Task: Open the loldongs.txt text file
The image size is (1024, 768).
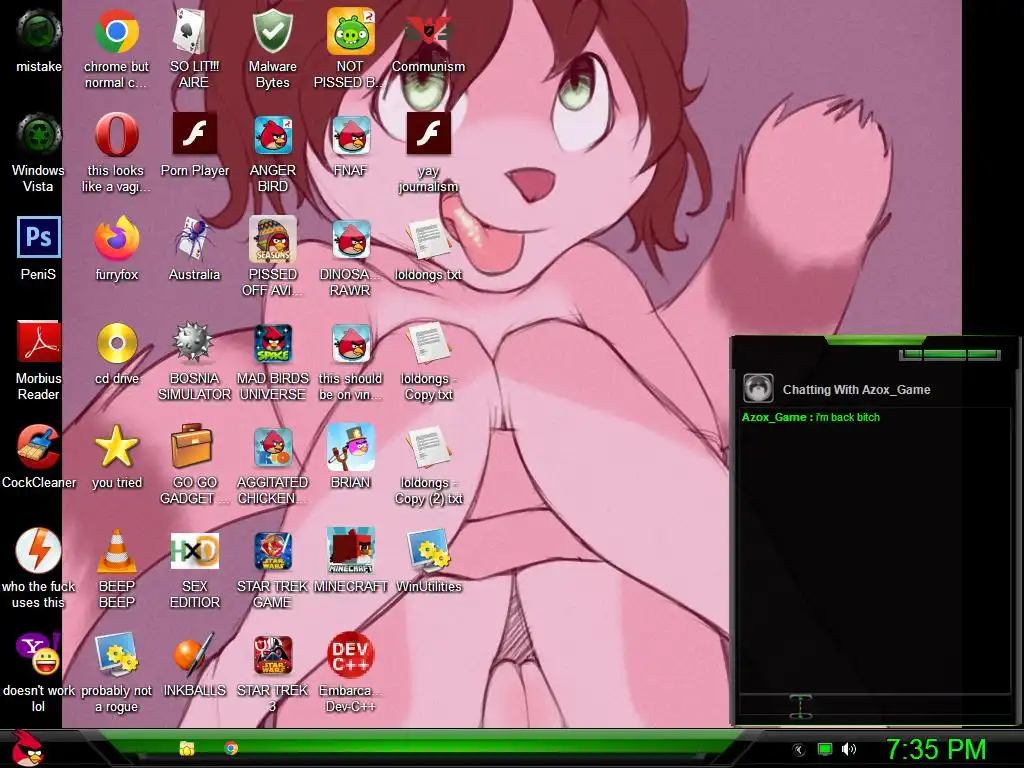Action: 428,238
